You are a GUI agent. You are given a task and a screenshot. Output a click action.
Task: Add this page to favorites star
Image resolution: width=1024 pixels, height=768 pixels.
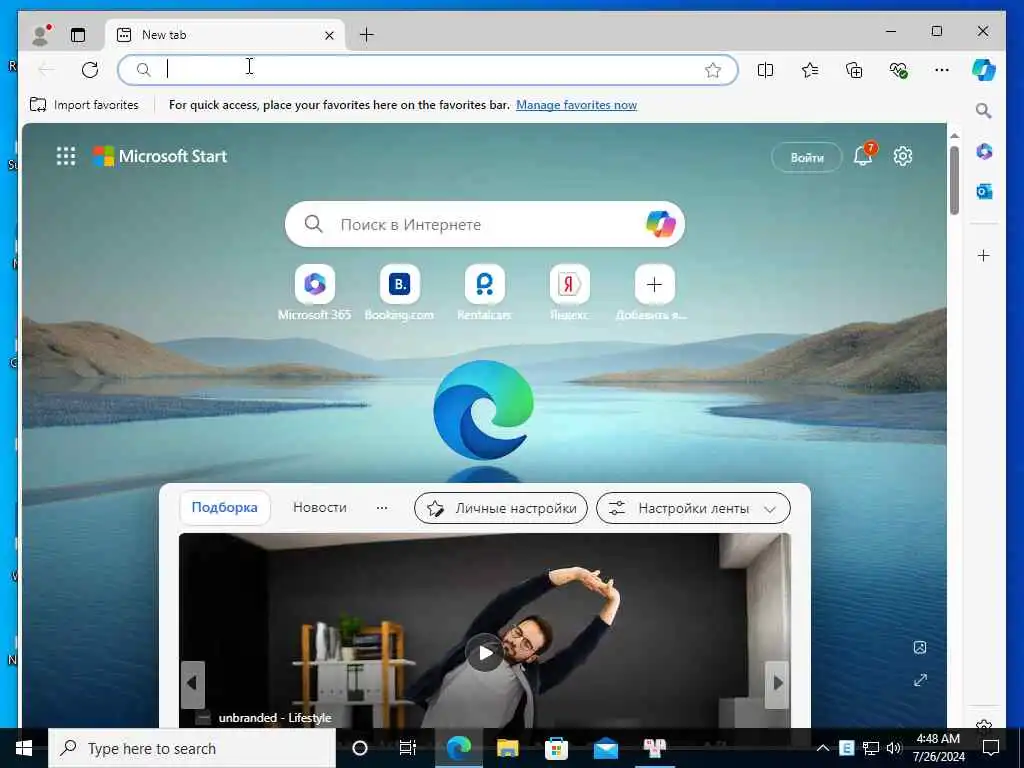(712, 70)
